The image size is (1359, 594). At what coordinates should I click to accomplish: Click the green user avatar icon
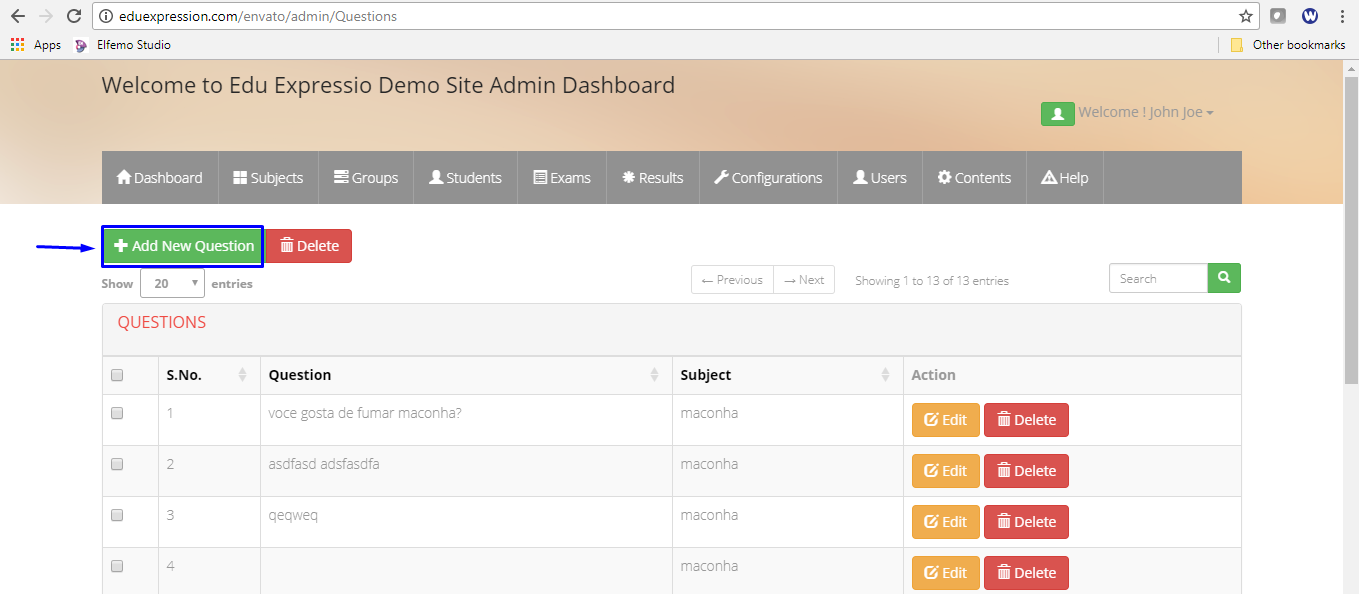click(x=1058, y=113)
